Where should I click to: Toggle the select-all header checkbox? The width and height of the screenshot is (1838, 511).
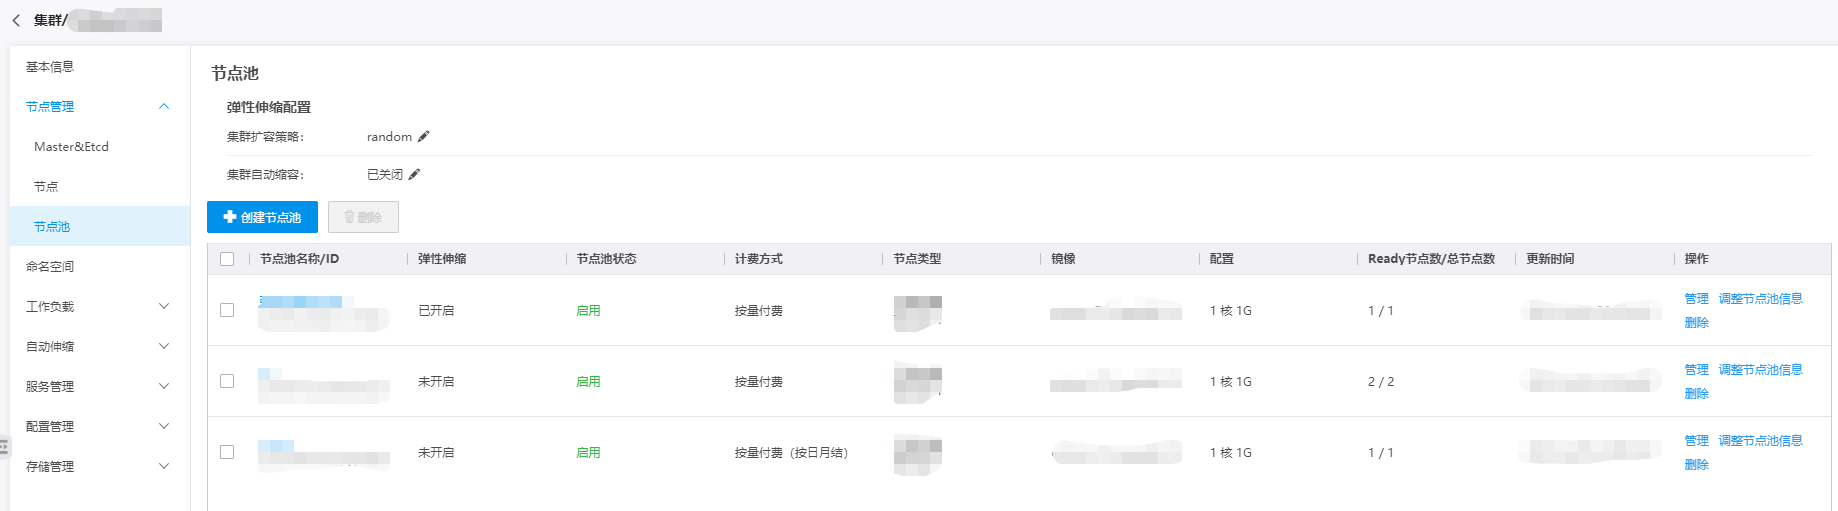(227, 259)
